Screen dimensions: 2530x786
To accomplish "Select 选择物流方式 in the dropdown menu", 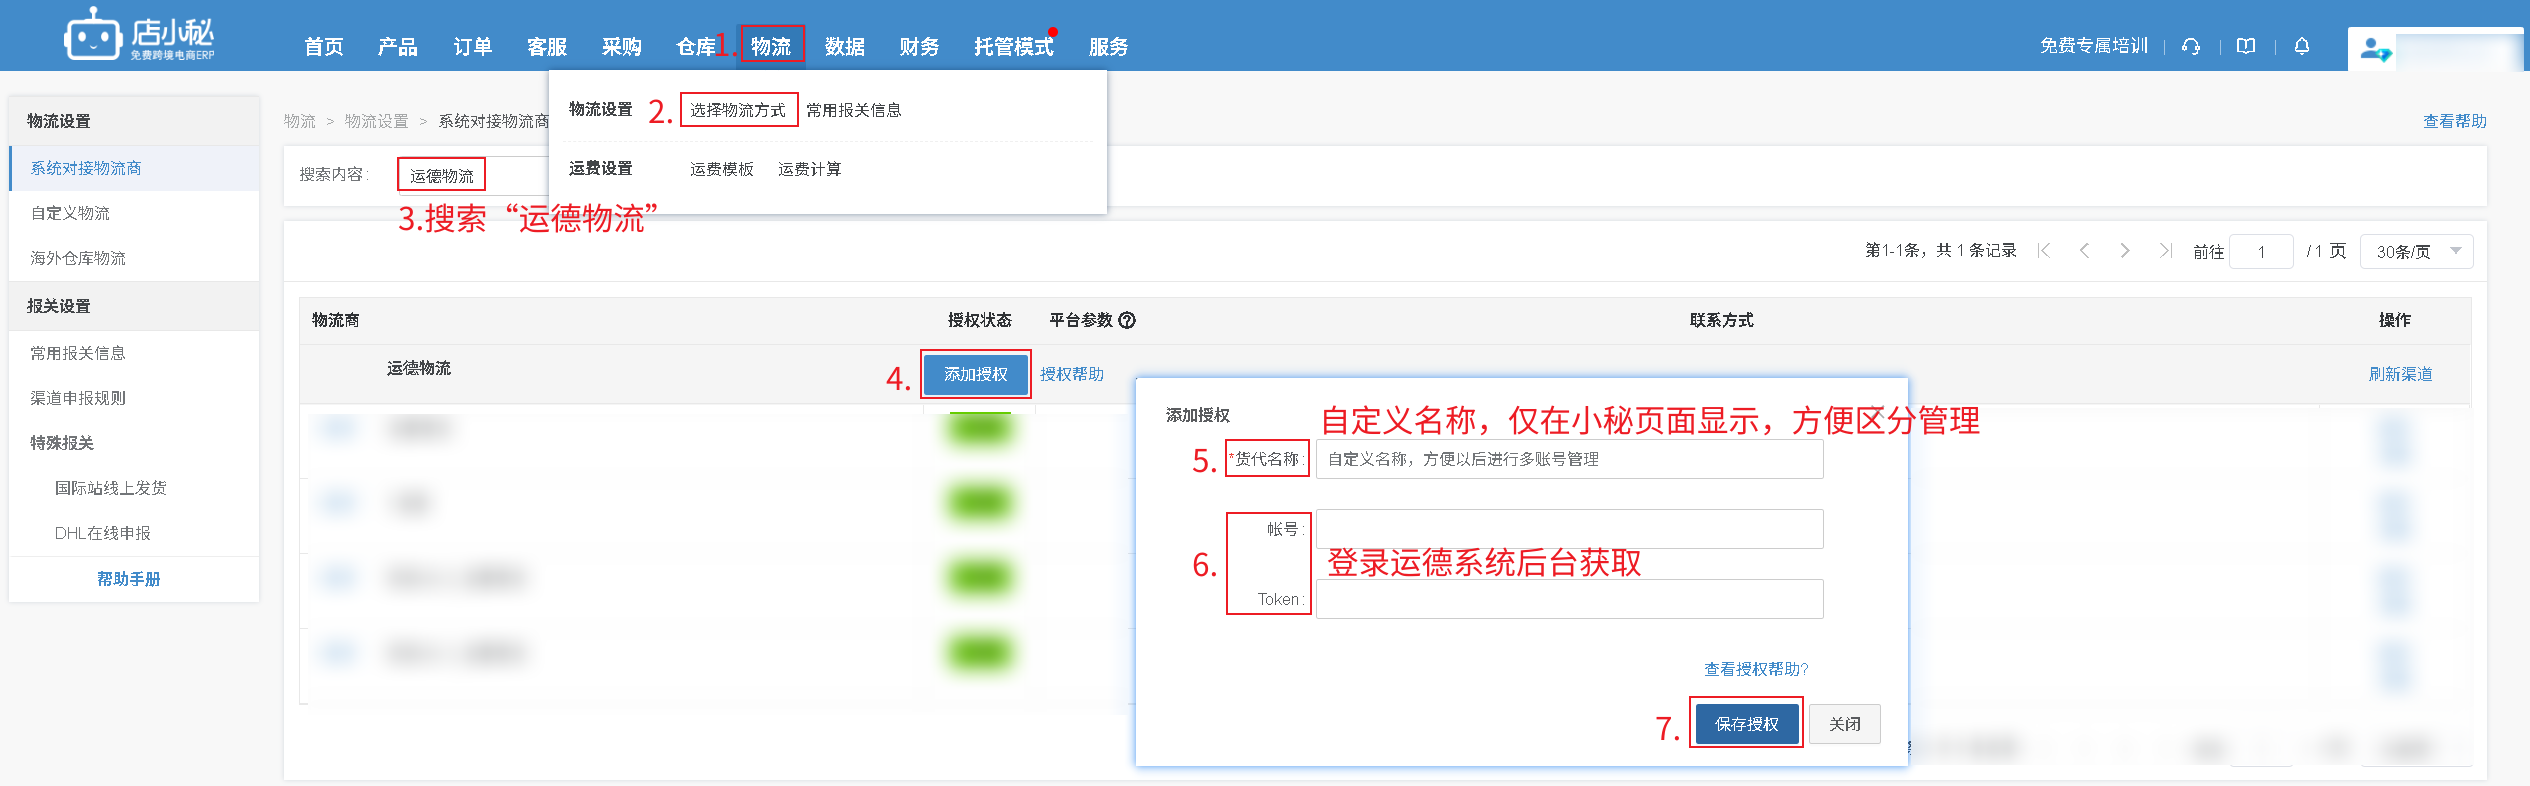I will tap(738, 110).
